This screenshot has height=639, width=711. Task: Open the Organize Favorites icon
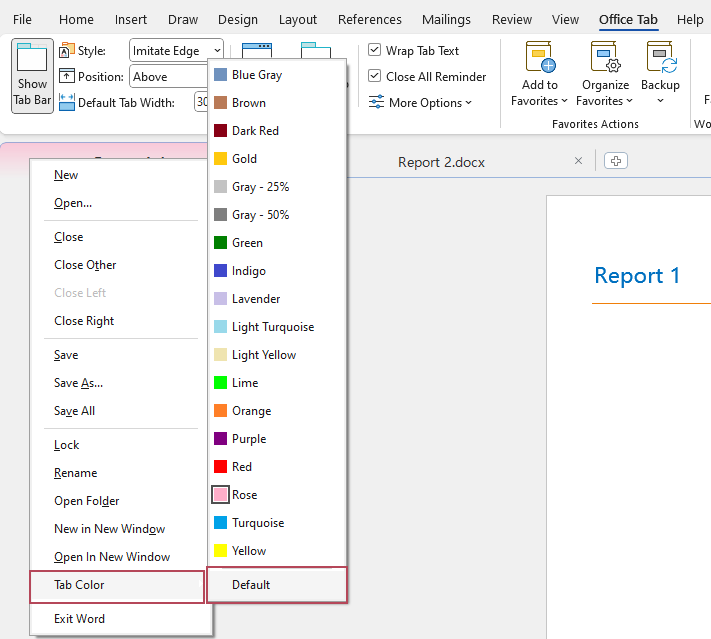point(605,58)
